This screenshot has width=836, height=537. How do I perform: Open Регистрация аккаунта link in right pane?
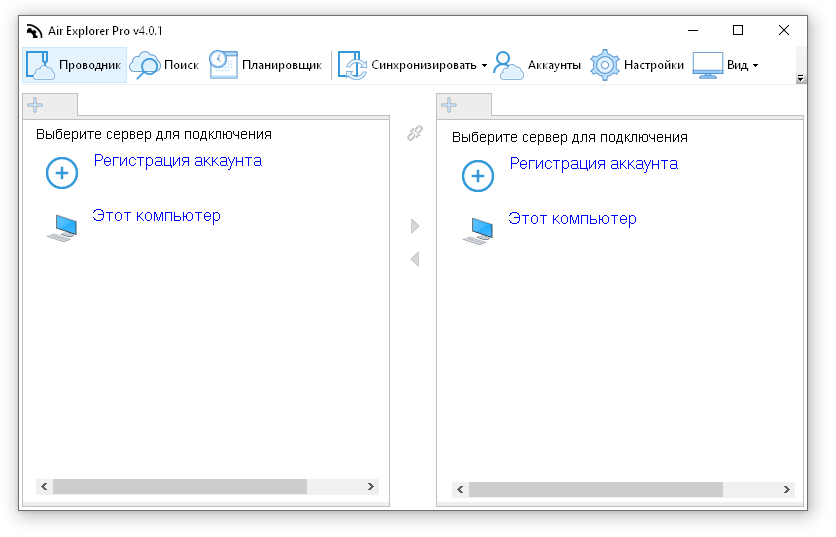[x=593, y=164]
